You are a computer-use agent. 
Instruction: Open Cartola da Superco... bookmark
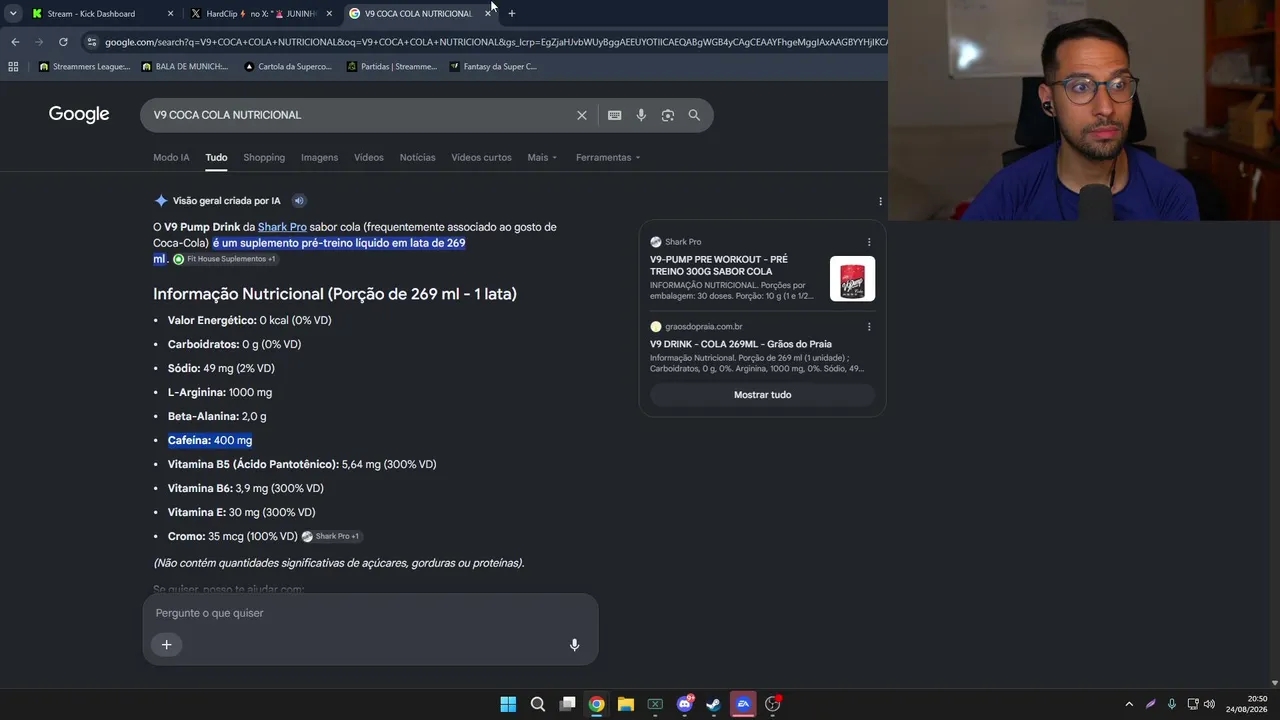click(x=289, y=67)
